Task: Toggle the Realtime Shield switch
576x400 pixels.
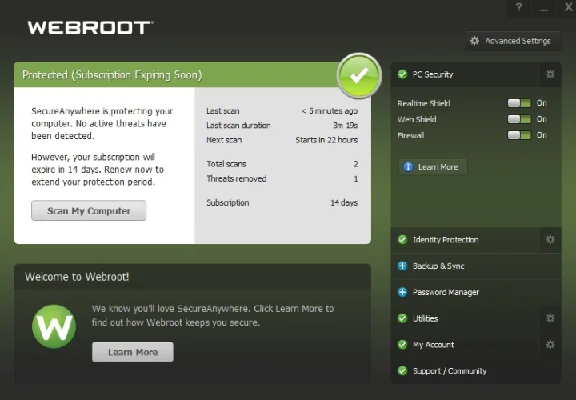Action: click(519, 103)
